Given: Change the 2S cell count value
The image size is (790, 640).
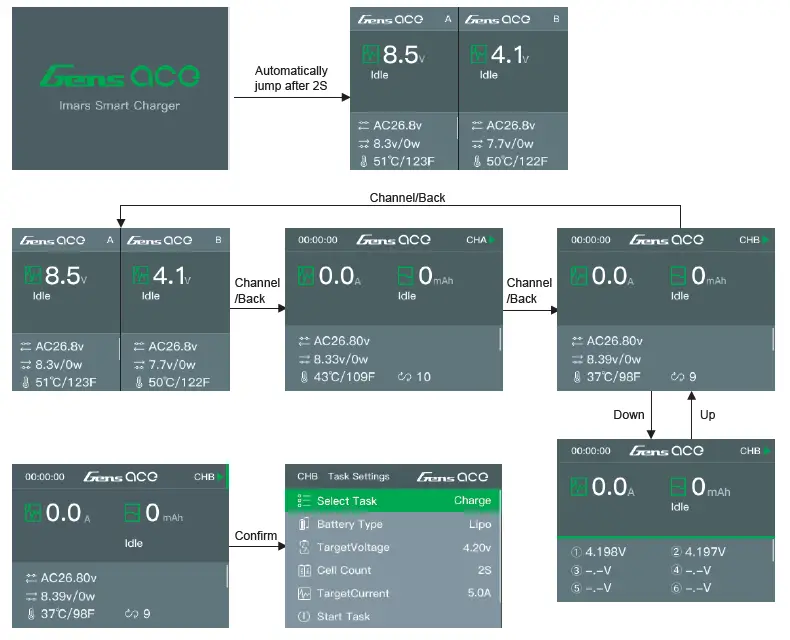Looking at the screenshot, I should (484, 570).
